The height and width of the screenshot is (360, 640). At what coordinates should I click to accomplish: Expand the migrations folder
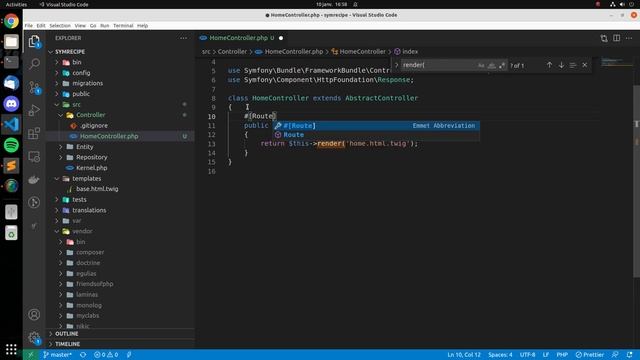(120, 83)
